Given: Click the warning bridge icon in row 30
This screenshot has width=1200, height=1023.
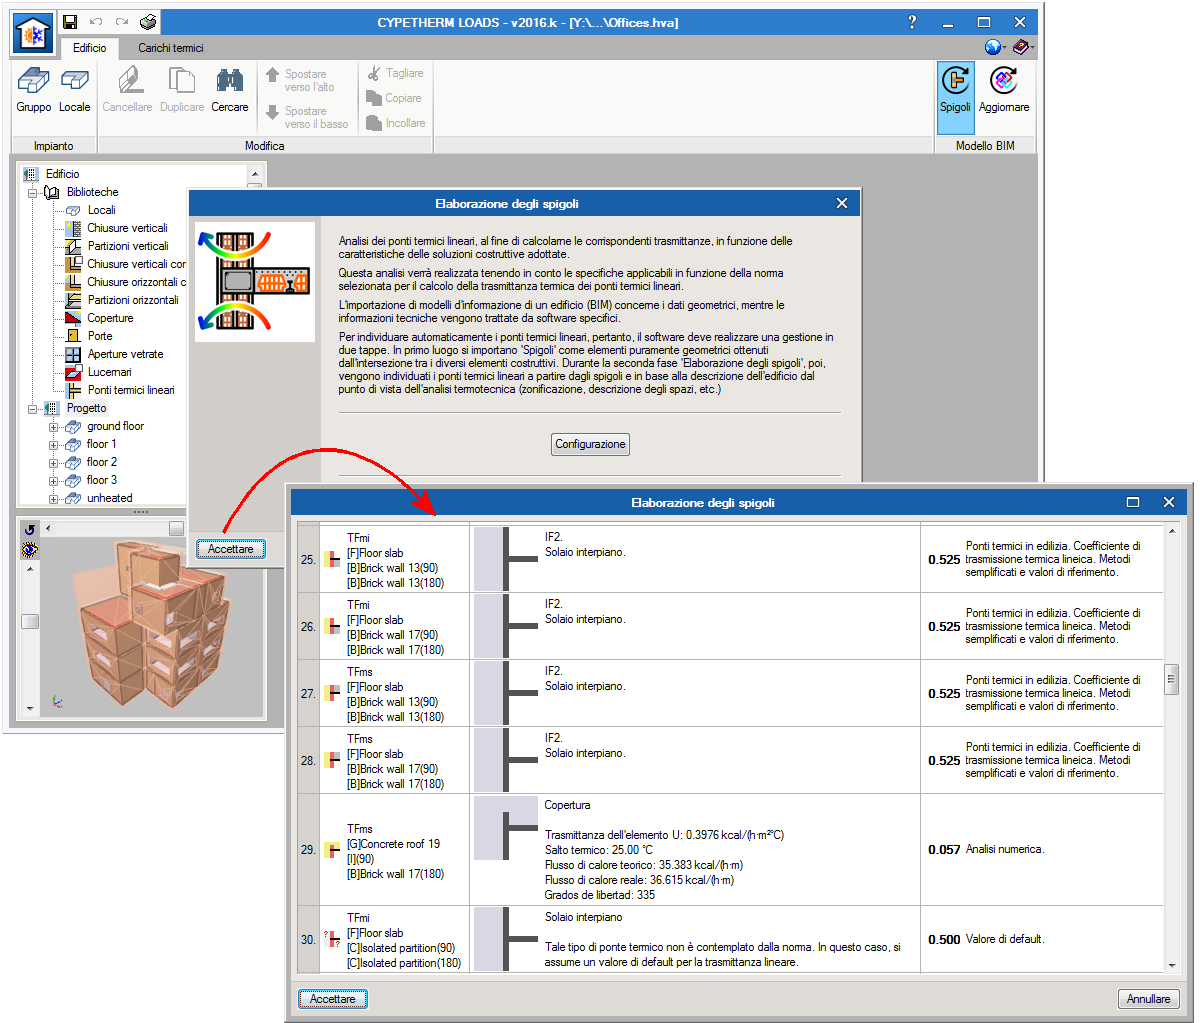Looking at the screenshot, I should point(330,940).
